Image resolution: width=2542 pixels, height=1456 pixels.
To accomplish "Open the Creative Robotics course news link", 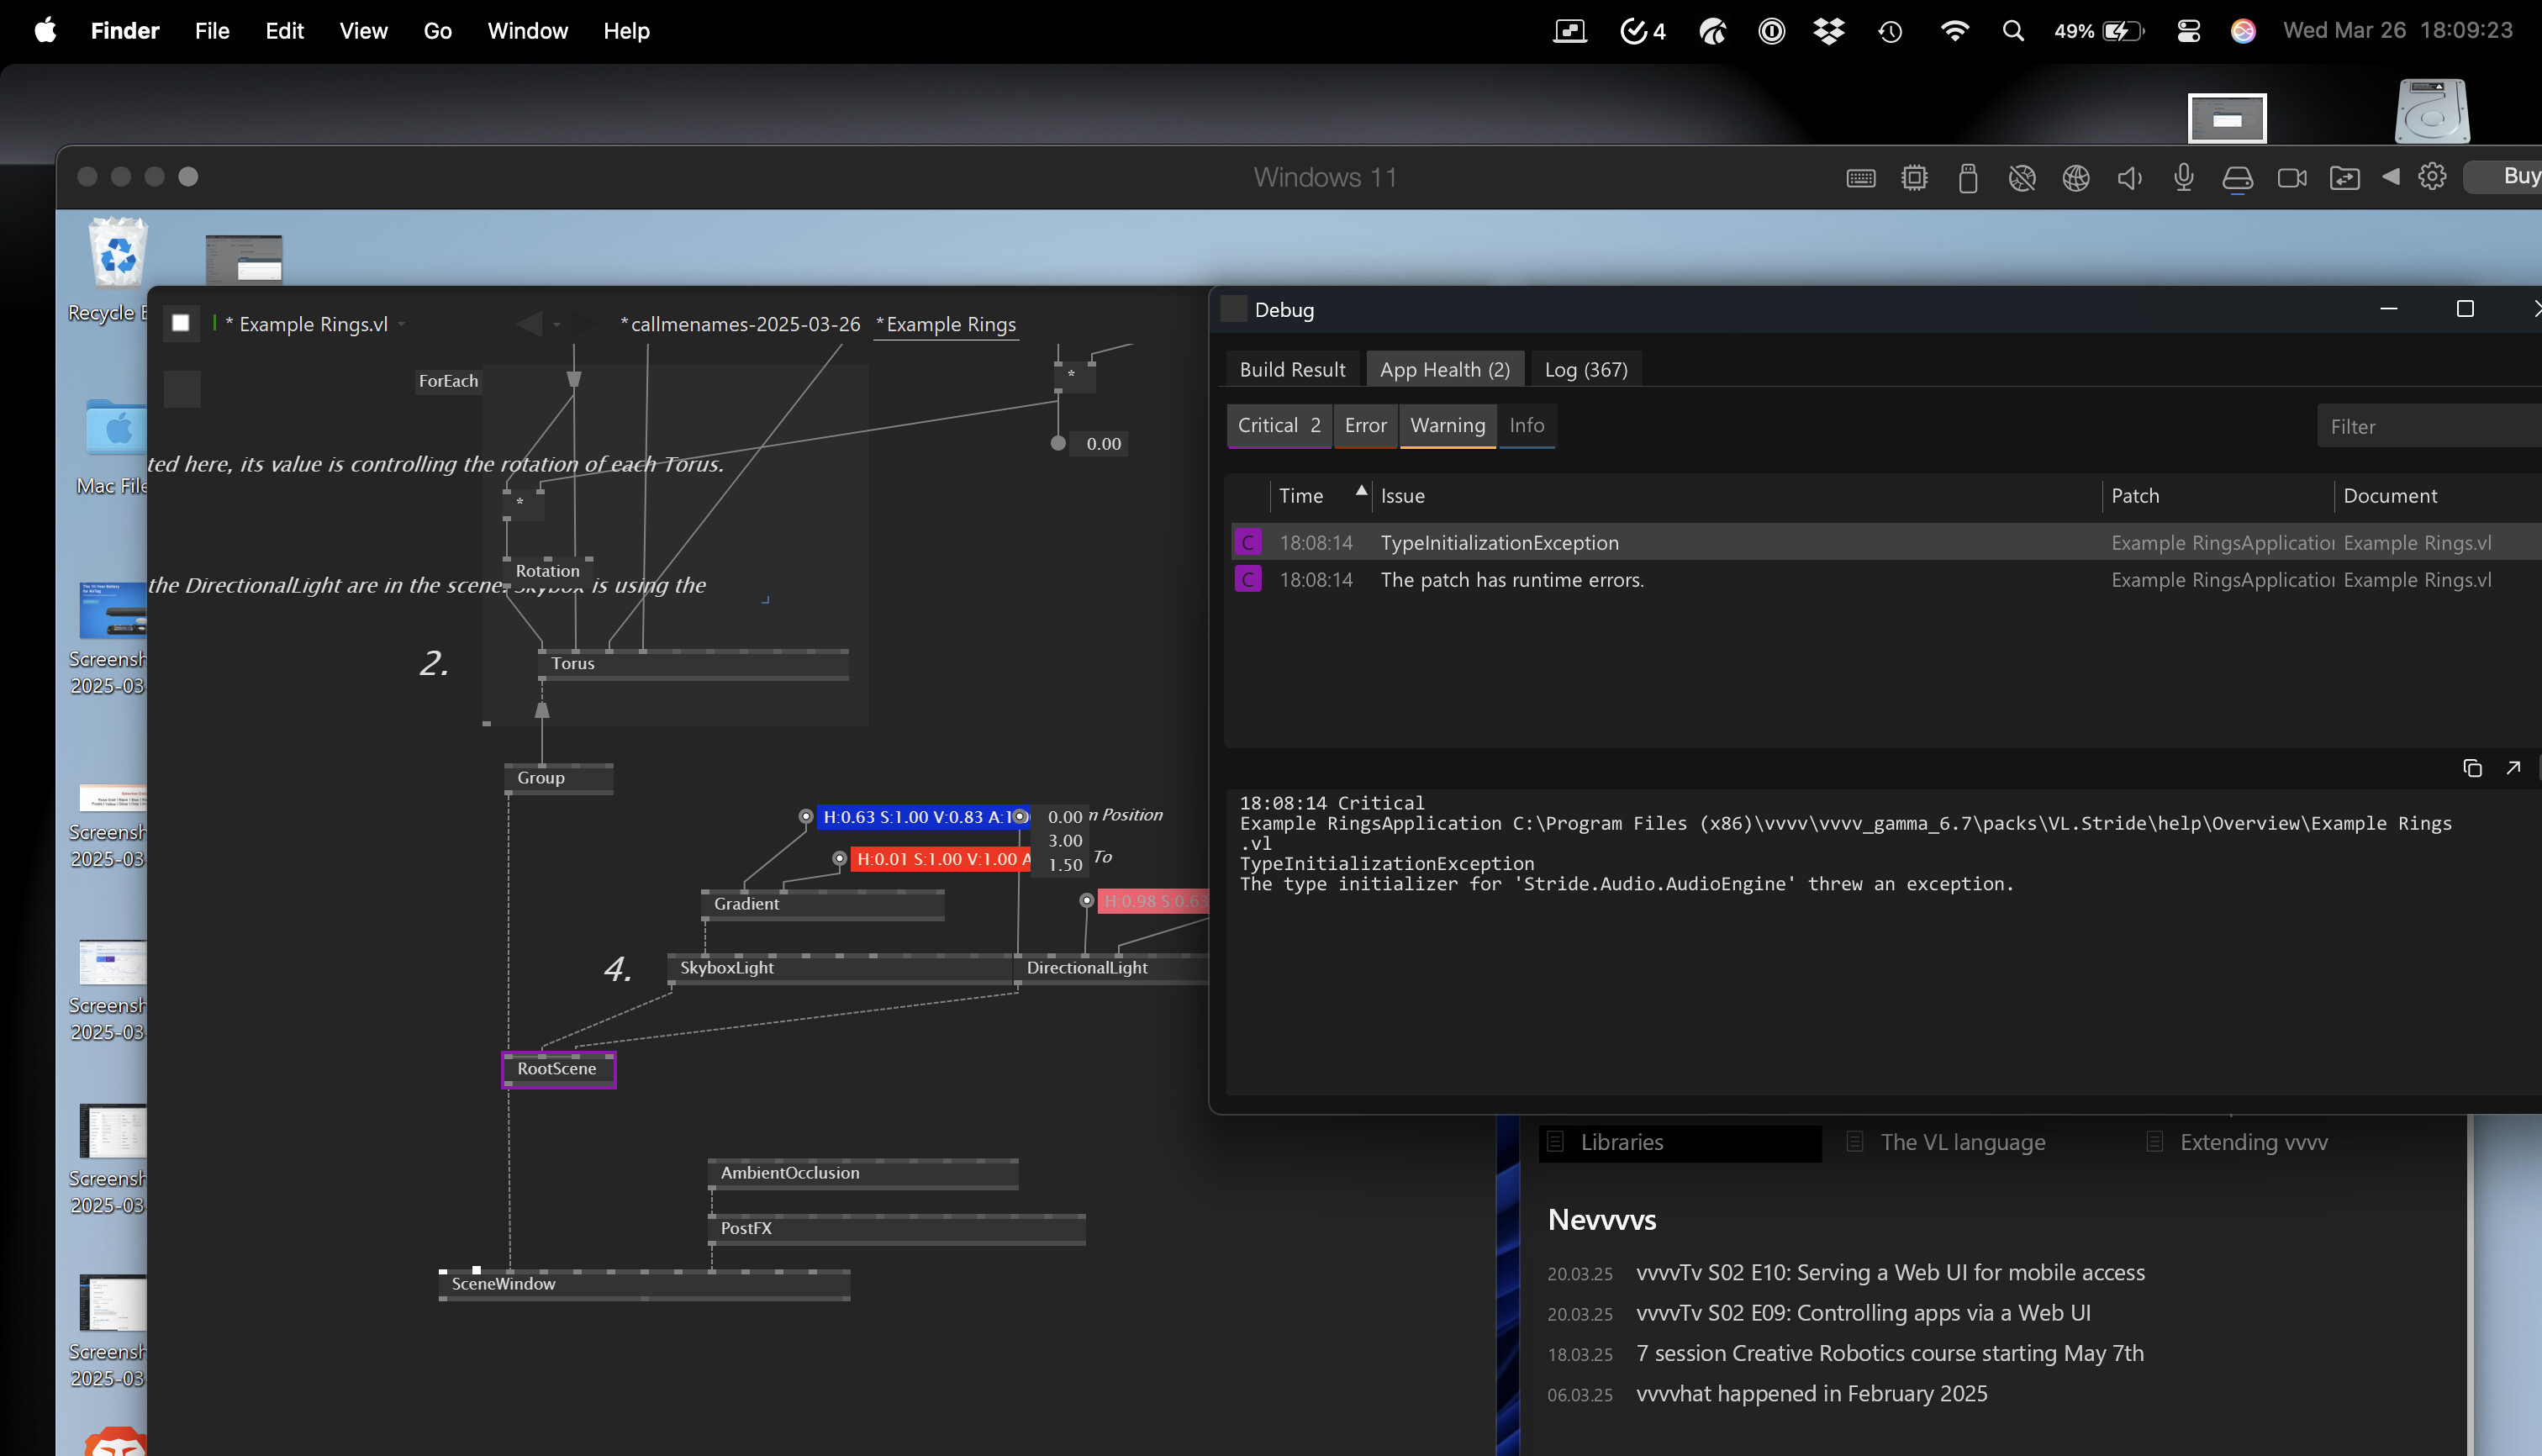I will (1890, 1354).
